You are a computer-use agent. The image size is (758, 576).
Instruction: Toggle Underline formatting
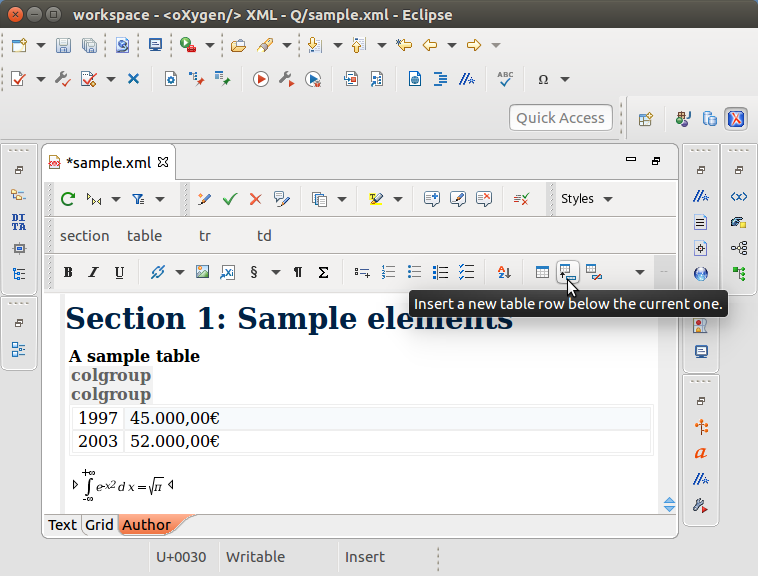[x=119, y=273]
